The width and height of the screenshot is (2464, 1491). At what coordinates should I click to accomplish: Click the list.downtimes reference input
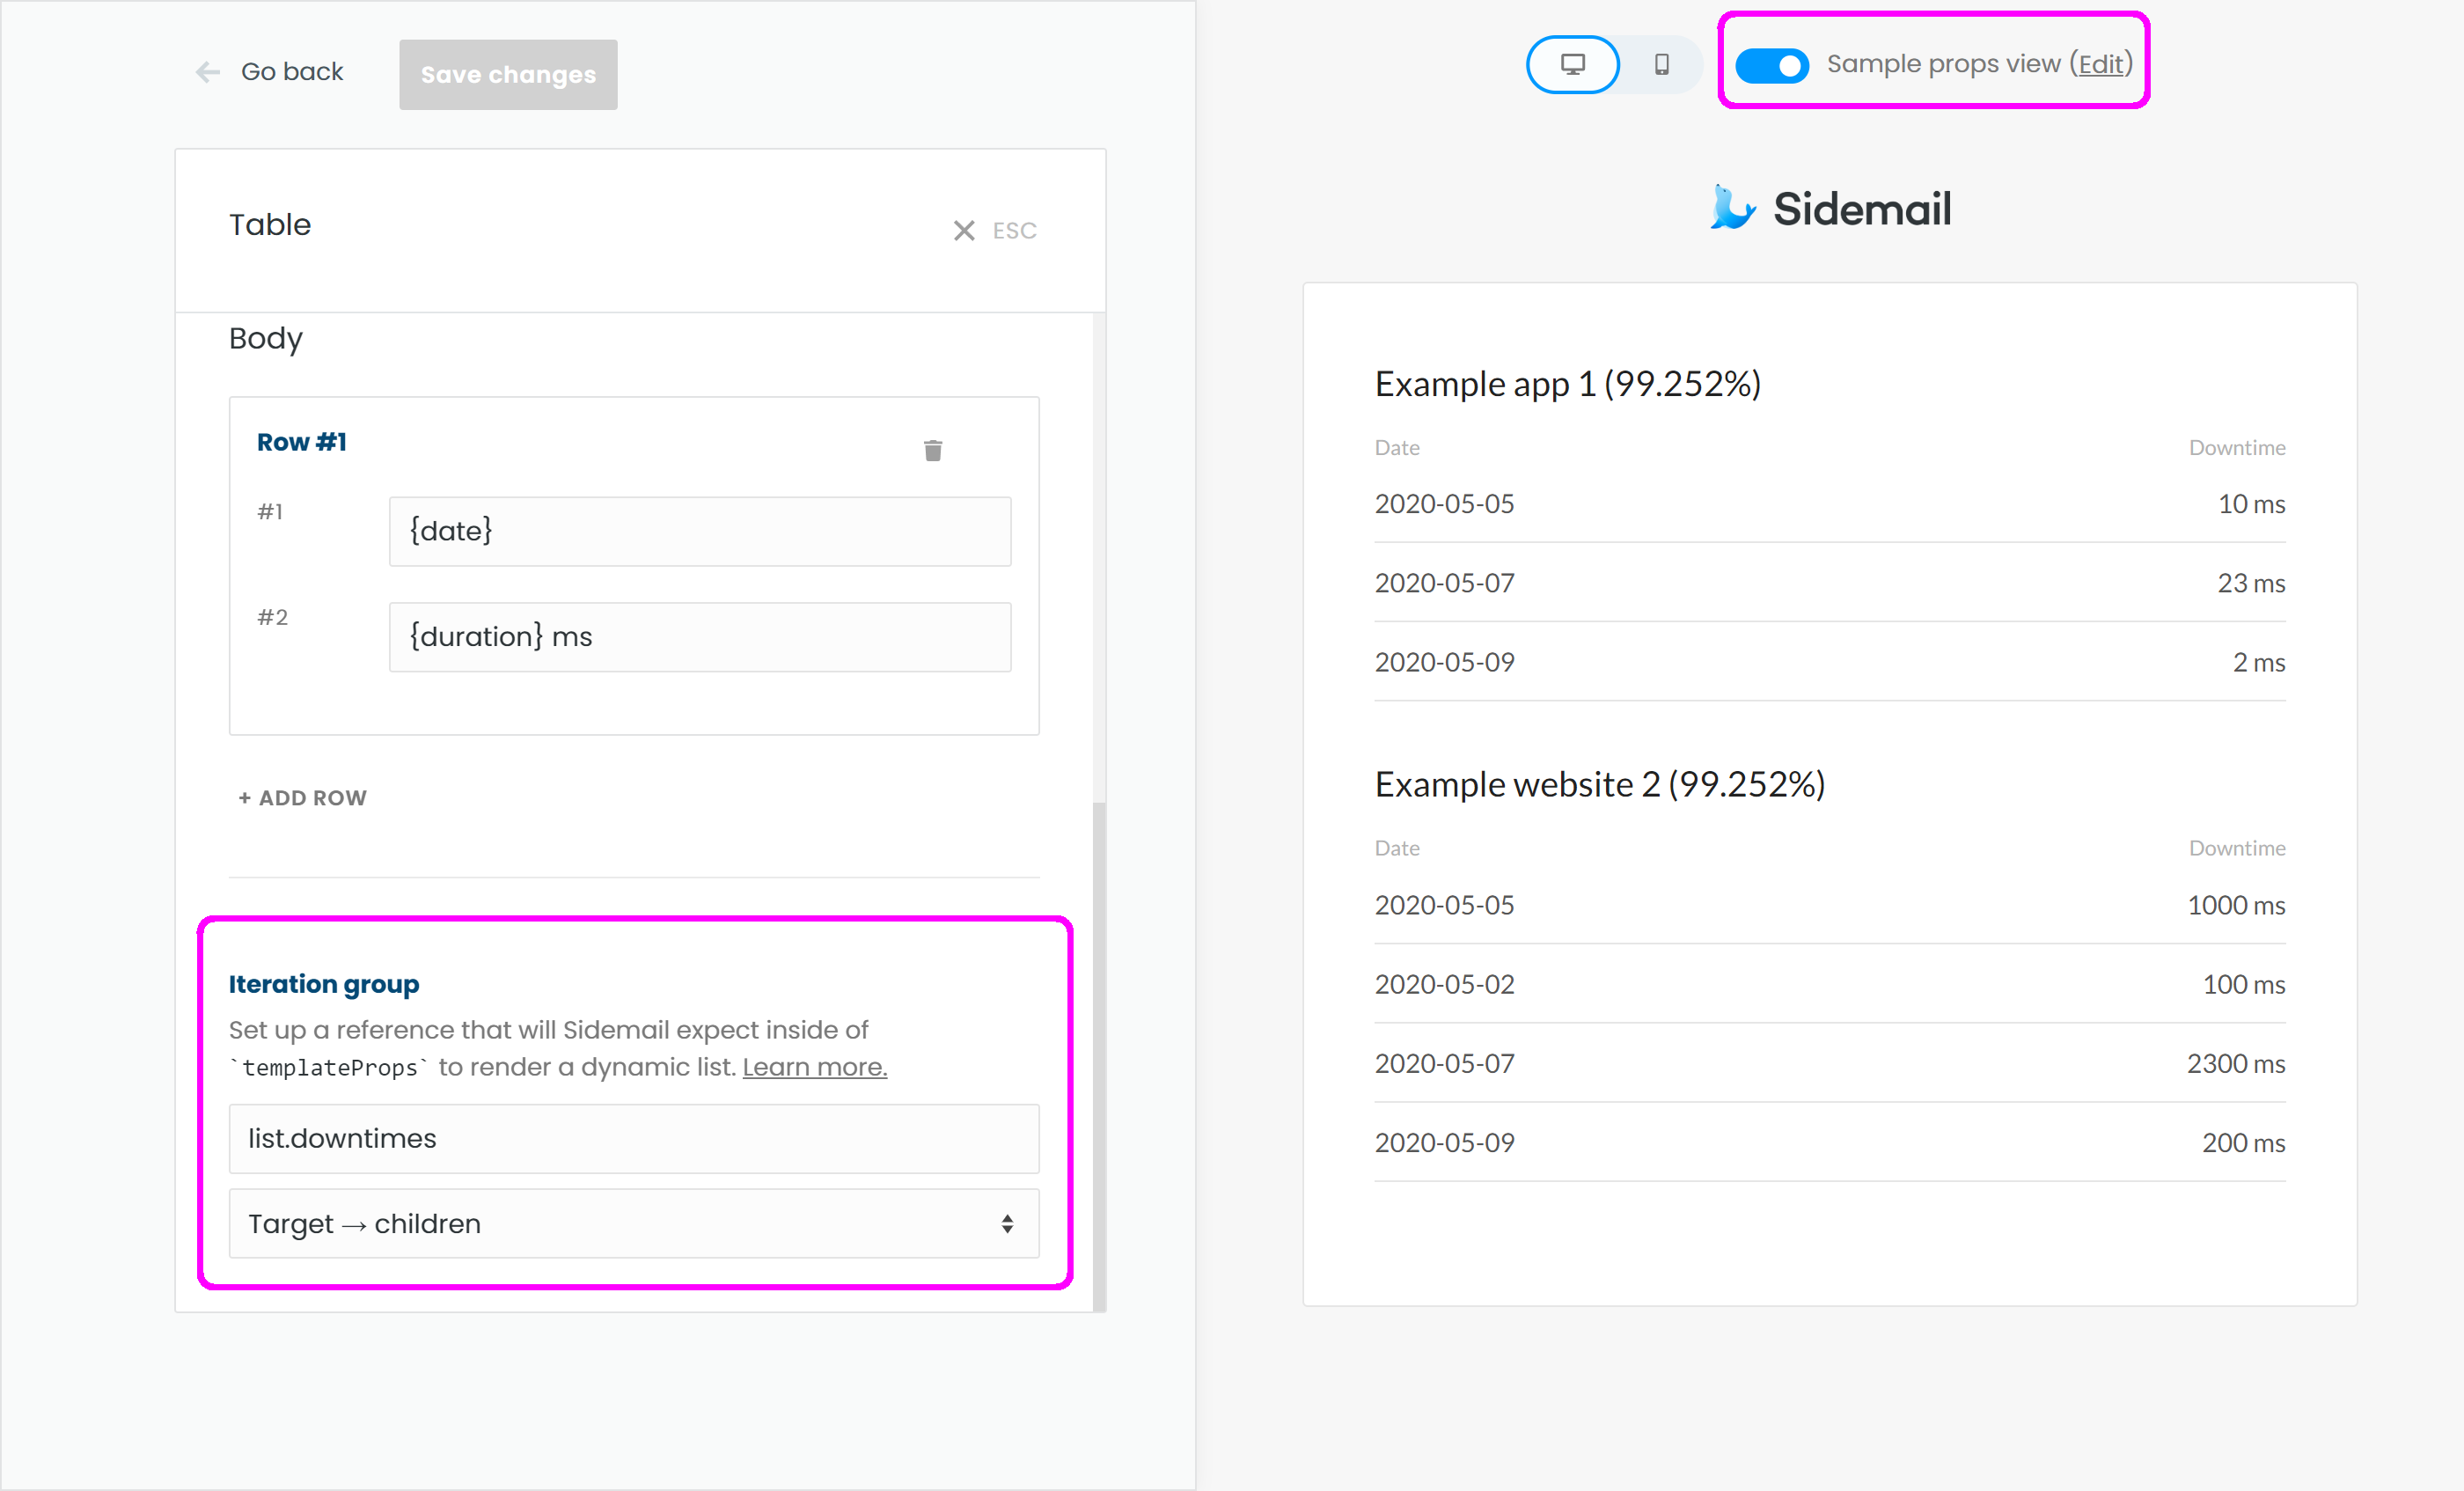point(634,1139)
